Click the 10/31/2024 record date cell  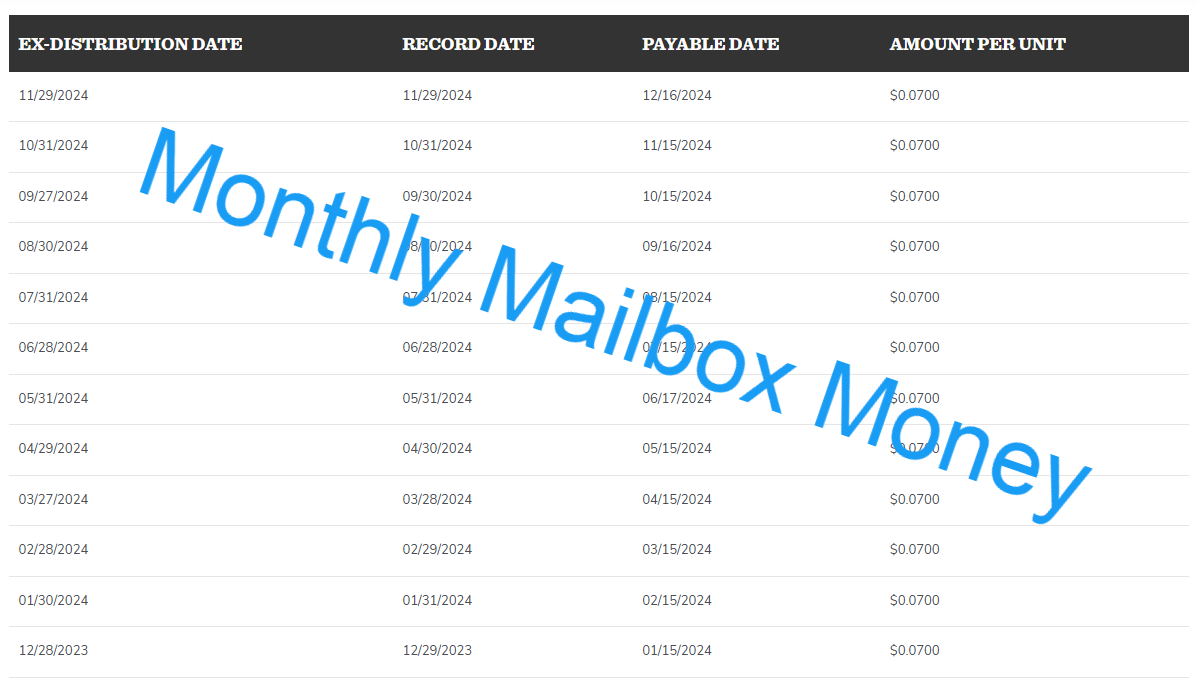(x=437, y=145)
